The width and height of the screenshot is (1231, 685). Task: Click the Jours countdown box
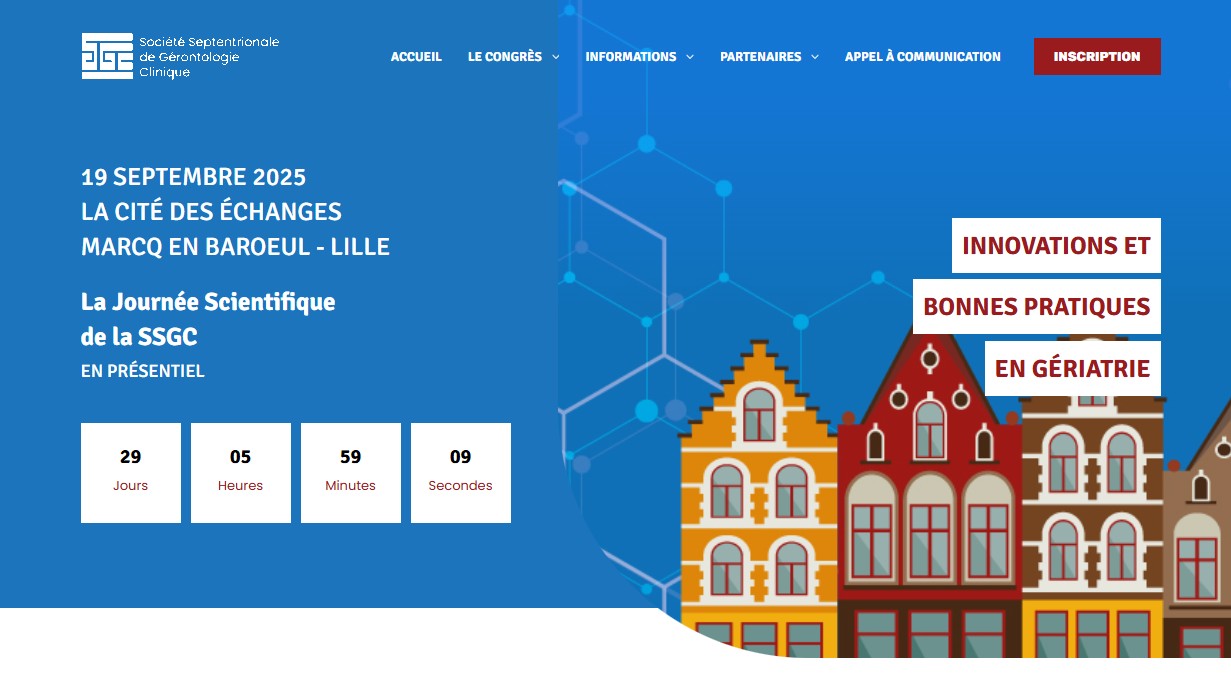(131, 472)
